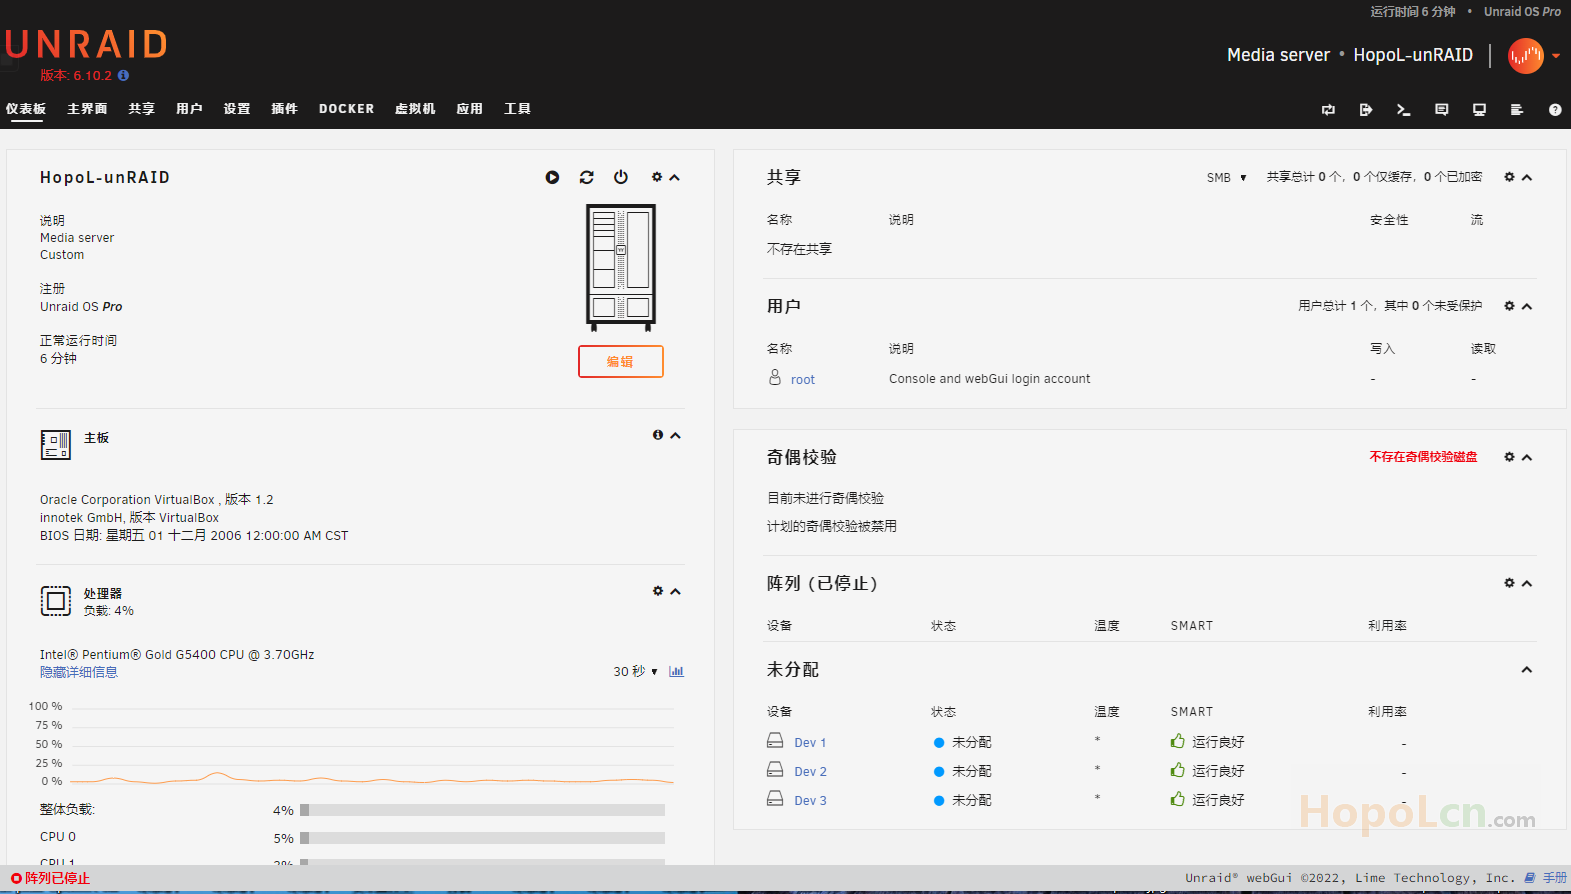
Task: Start the array using play icon
Action: [x=552, y=177]
